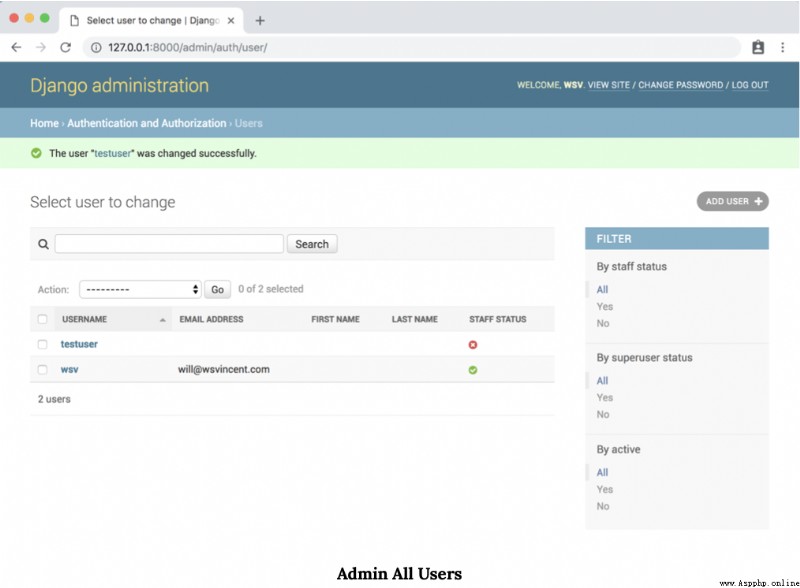Open the browser three-dot menu

783,47
